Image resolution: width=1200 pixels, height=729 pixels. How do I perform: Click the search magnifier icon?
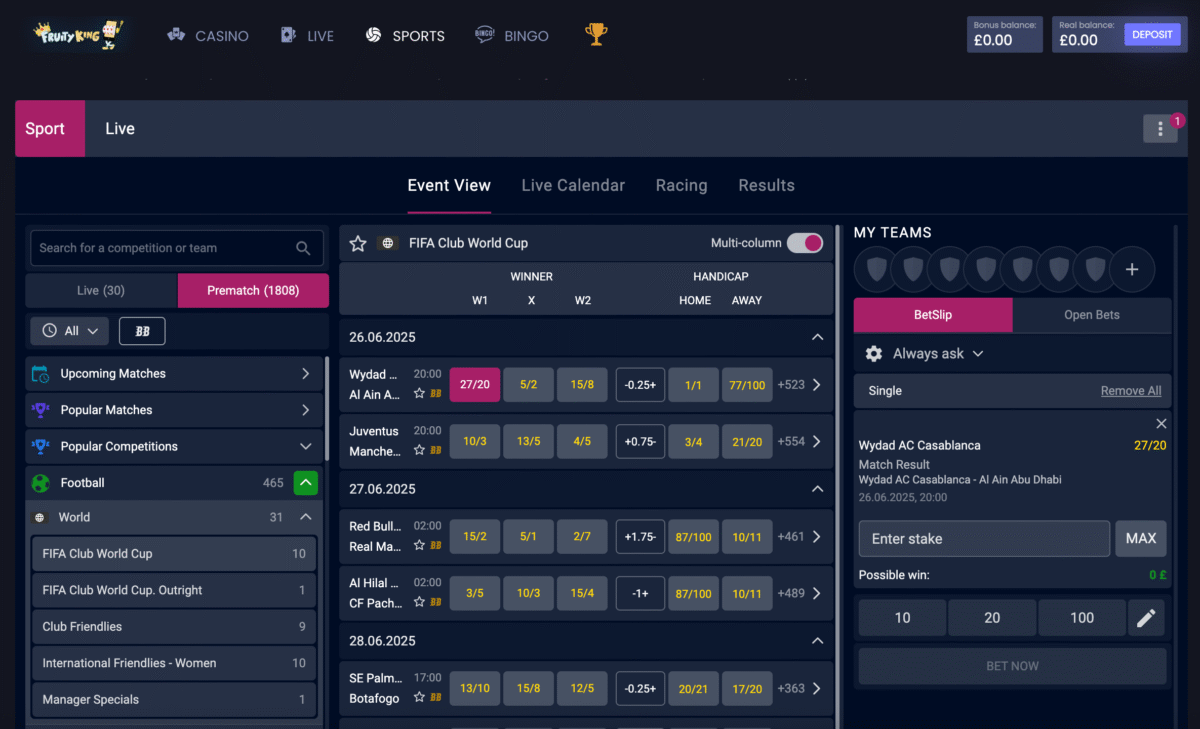[303, 248]
